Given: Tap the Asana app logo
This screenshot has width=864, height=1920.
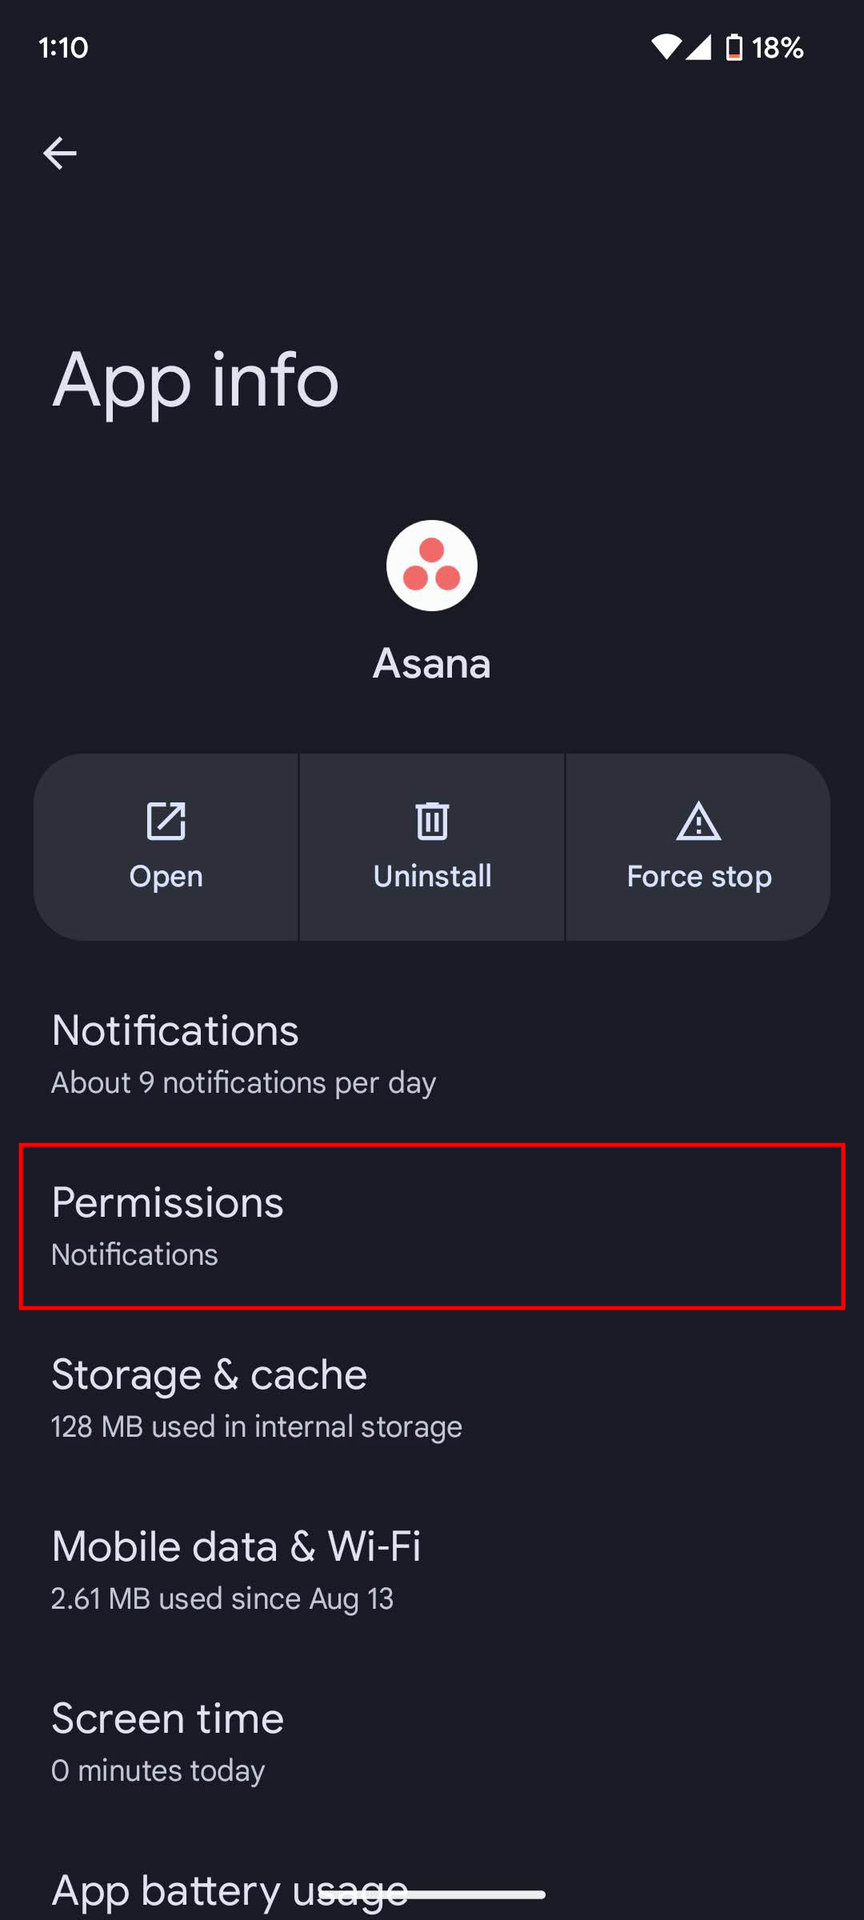Looking at the screenshot, I should point(432,566).
